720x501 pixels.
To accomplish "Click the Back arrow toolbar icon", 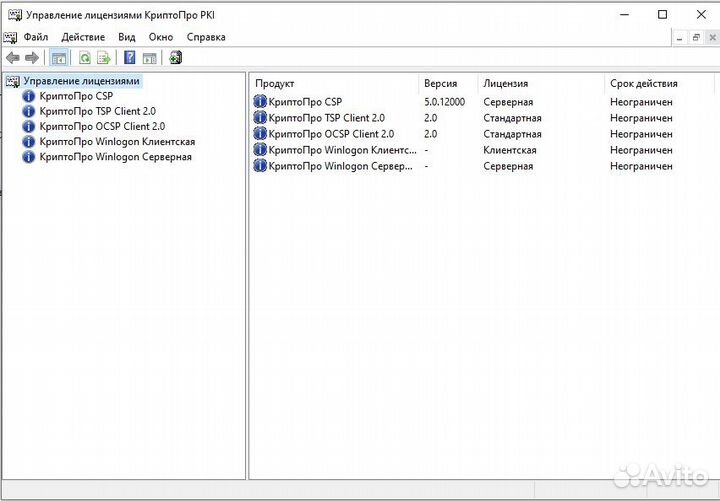I will tap(13, 58).
